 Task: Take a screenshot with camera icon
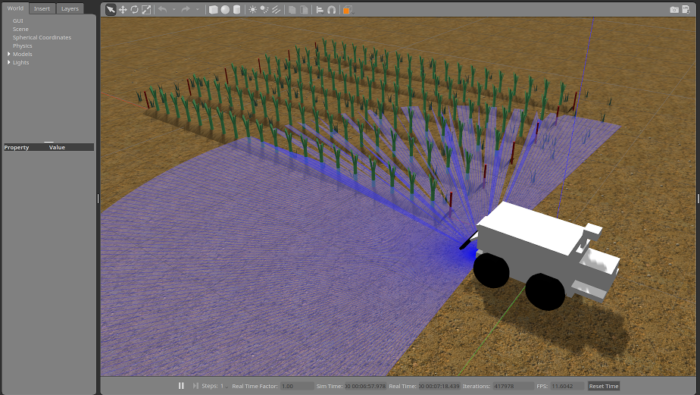pyautogui.click(x=674, y=9)
